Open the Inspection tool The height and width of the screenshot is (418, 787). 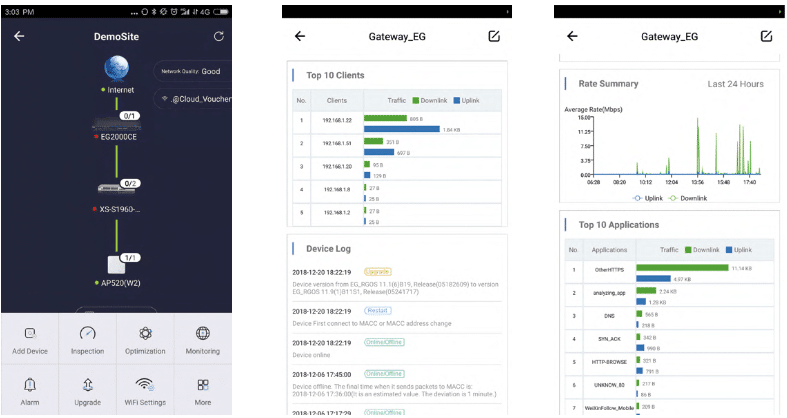point(87,341)
